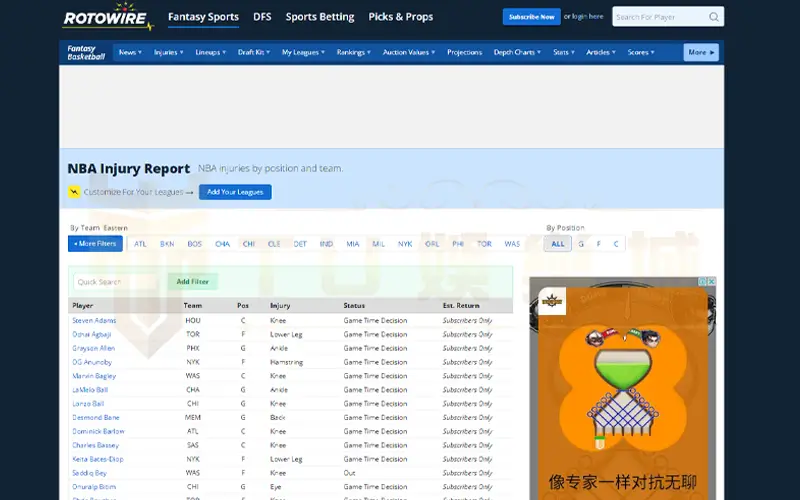Open Steven Adams player link
Viewport: 800px width, 500px height.
(x=94, y=320)
